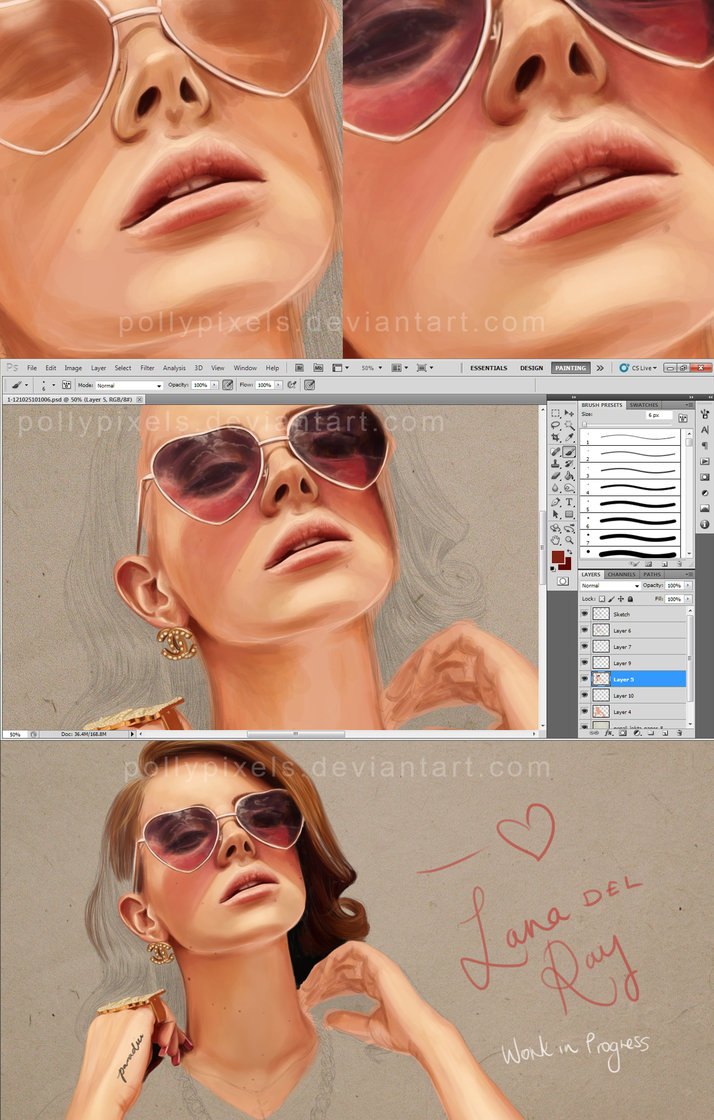Switch to the Design workspace
714x1120 pixels.
coord(531,368)
